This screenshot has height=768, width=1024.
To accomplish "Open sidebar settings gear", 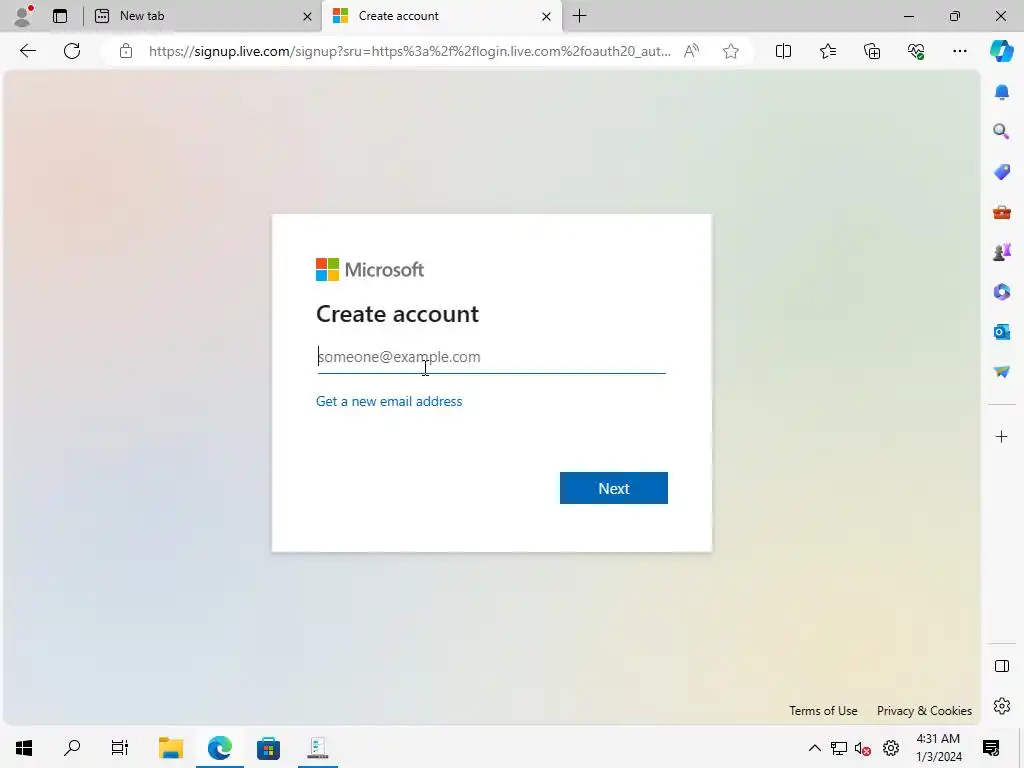I will [x=1002, y=706].
